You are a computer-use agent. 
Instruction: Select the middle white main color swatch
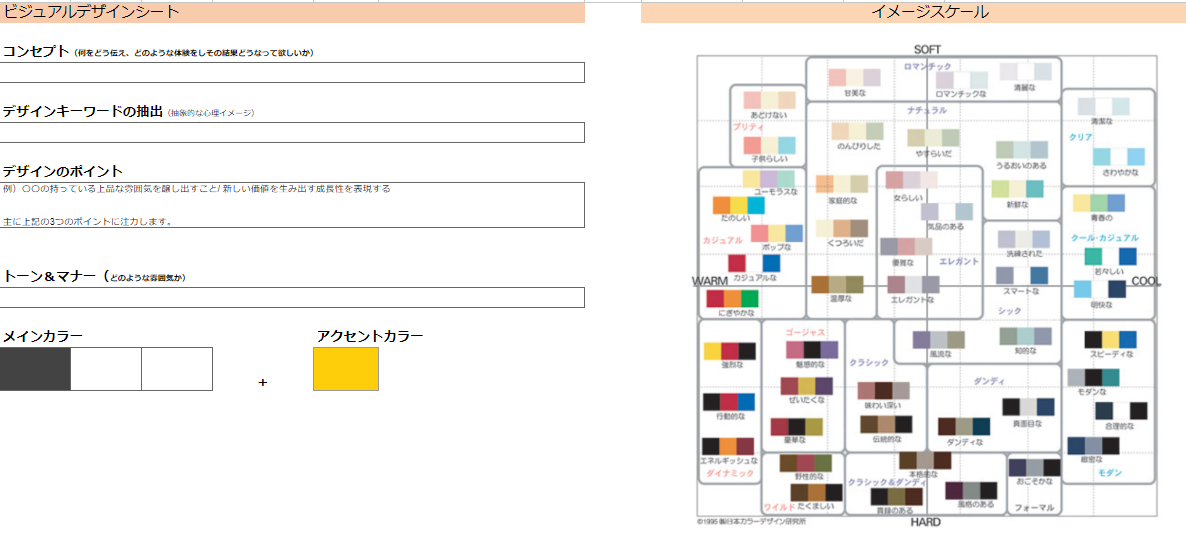[x=106, y=369]
